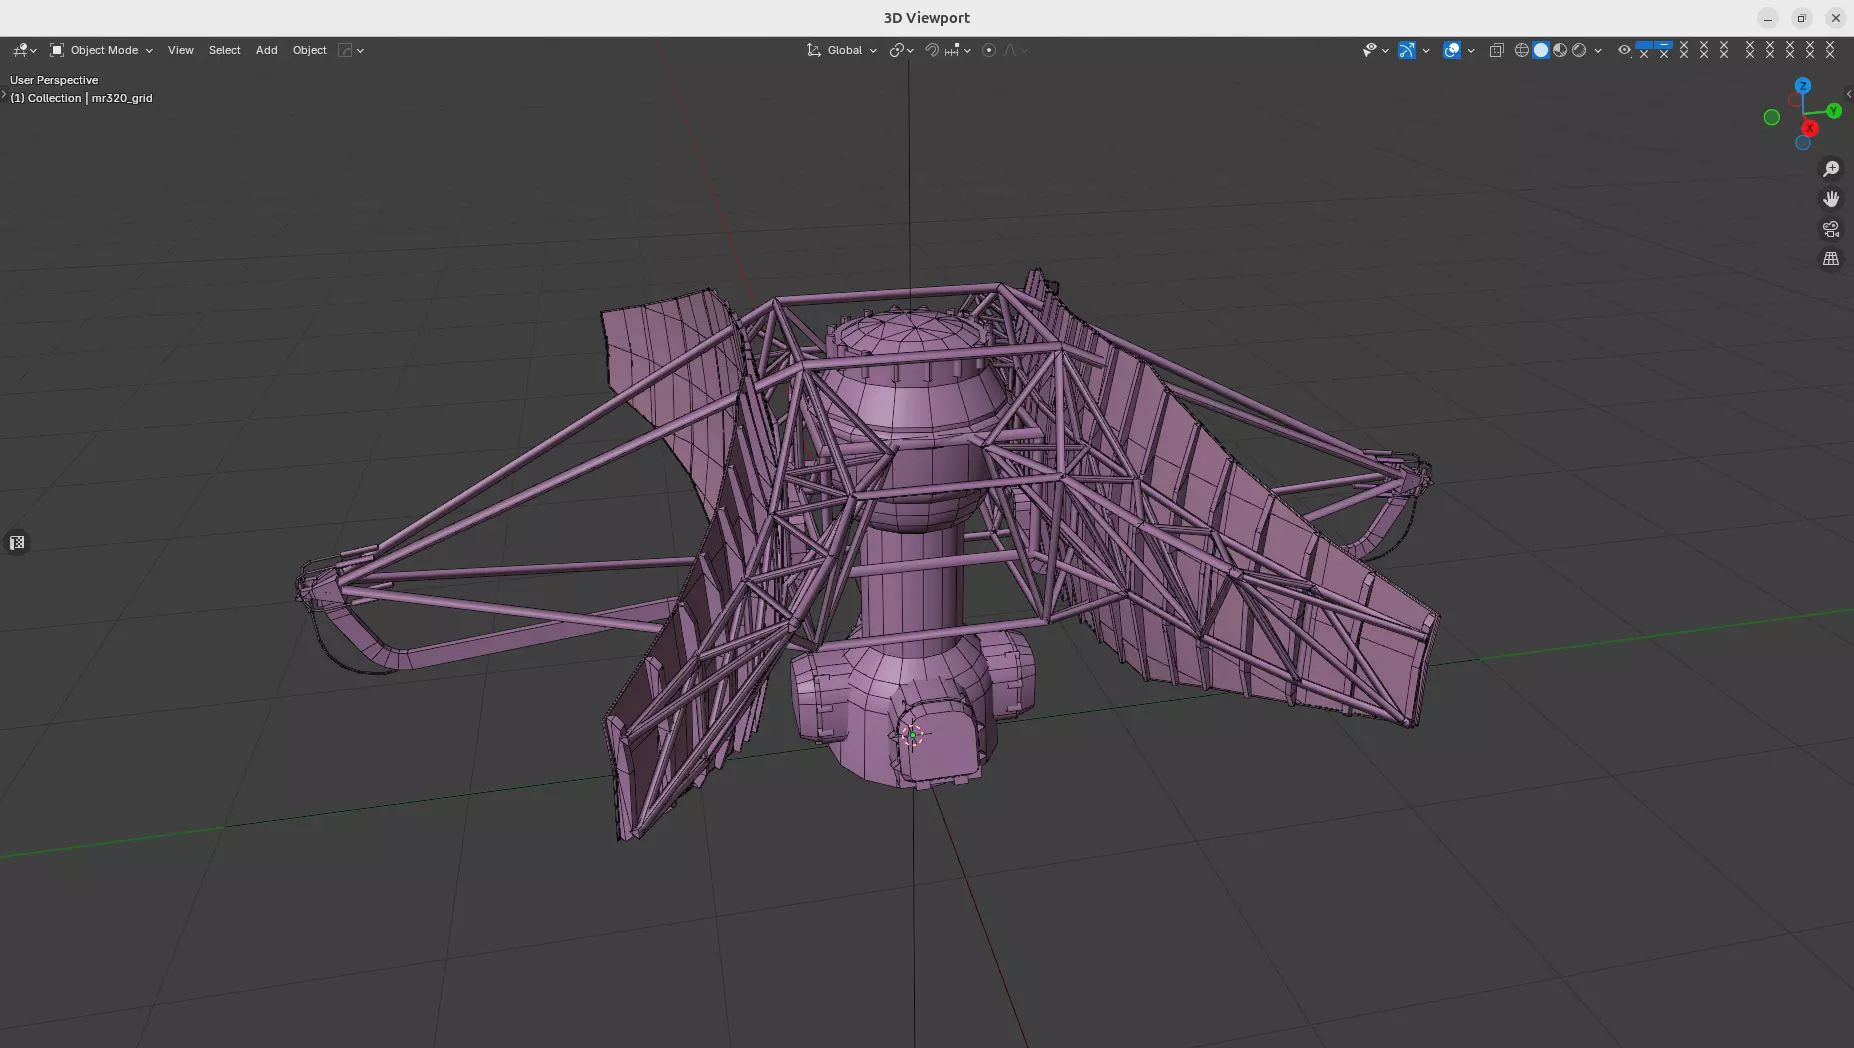The height and width of the screenshot is (1048, 1854).
Task: Open the proportional editing falloff menu
Action: [1015, 50]
